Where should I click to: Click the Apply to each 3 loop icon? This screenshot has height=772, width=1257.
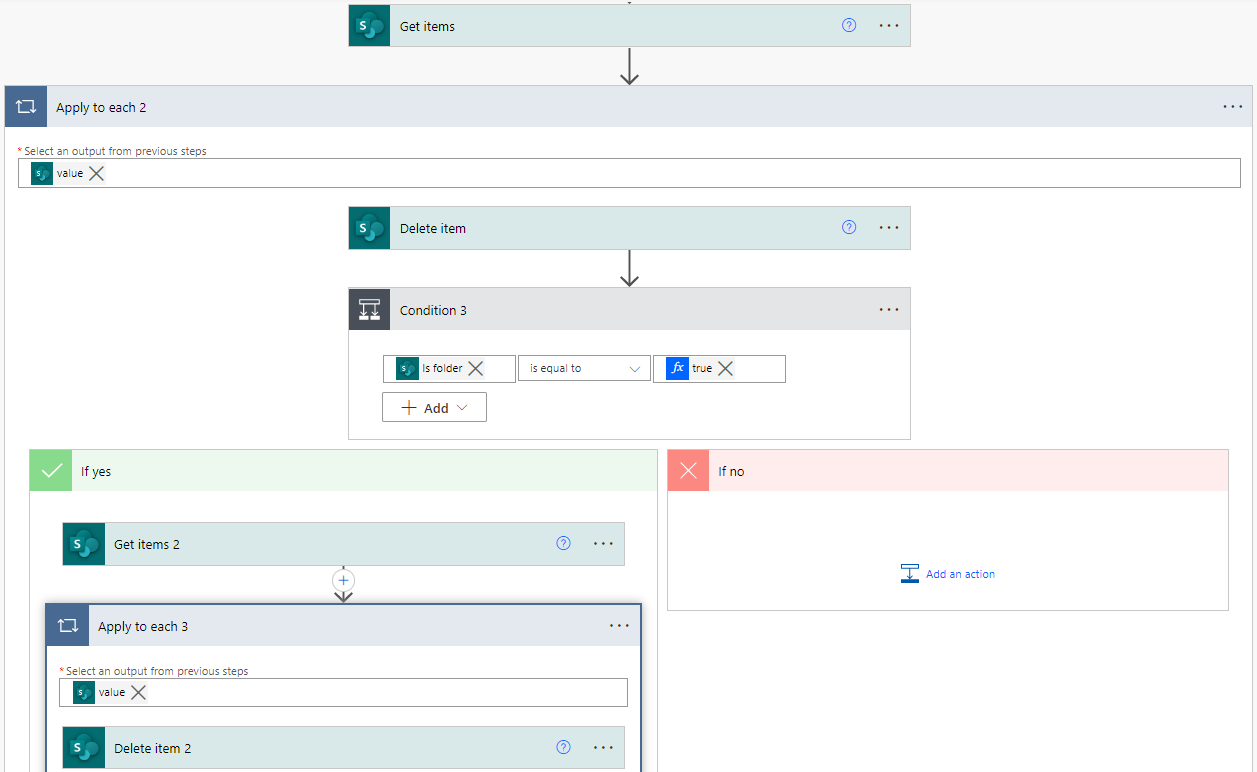[x=68, y=626]
